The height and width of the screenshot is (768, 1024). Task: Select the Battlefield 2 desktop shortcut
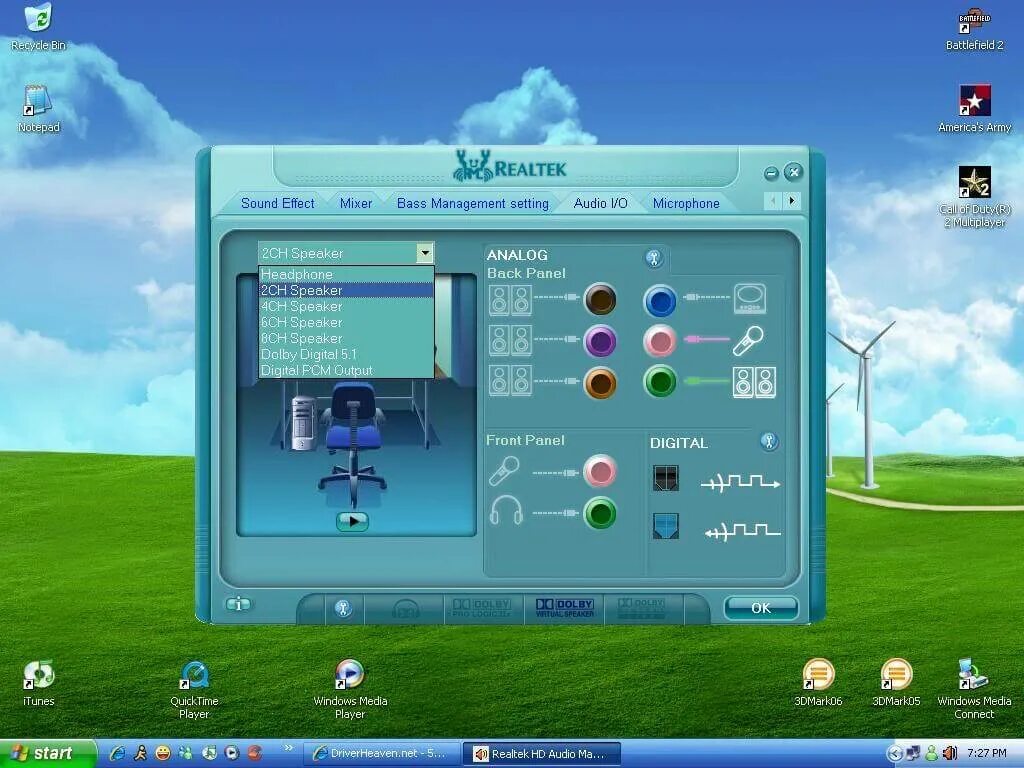[x=974, y=29]
